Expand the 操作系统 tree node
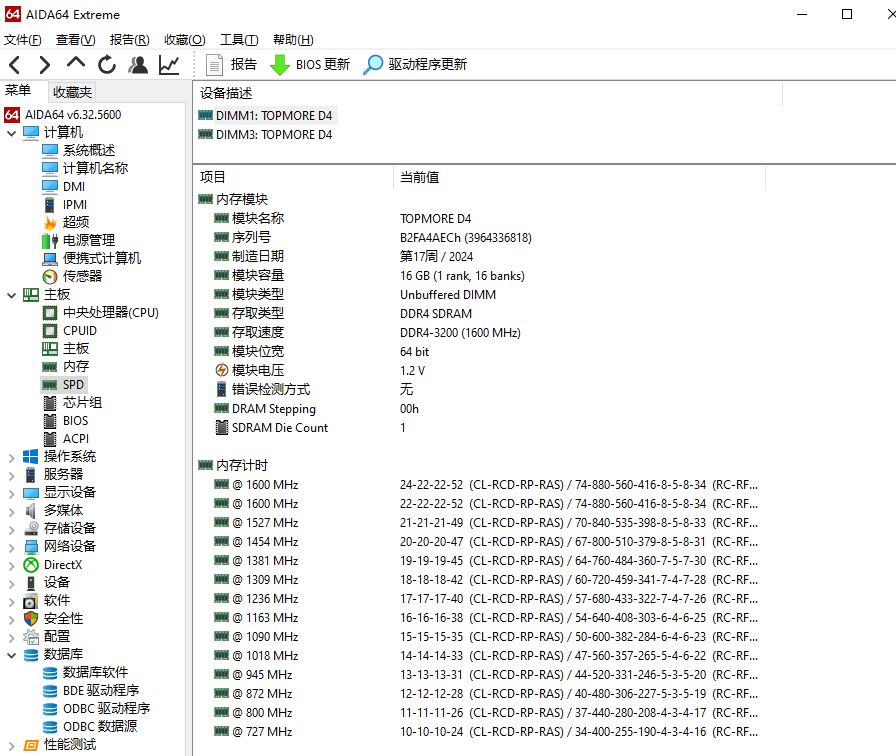 (11, 457)
